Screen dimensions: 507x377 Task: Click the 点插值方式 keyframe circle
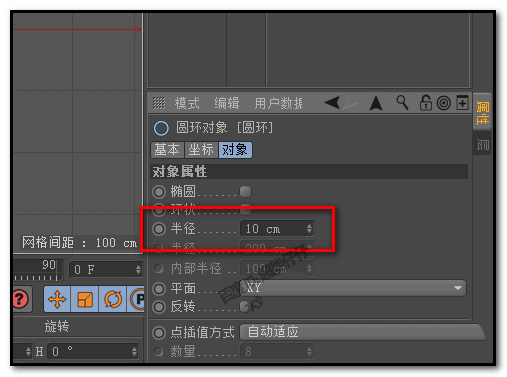tap(159, 333)
